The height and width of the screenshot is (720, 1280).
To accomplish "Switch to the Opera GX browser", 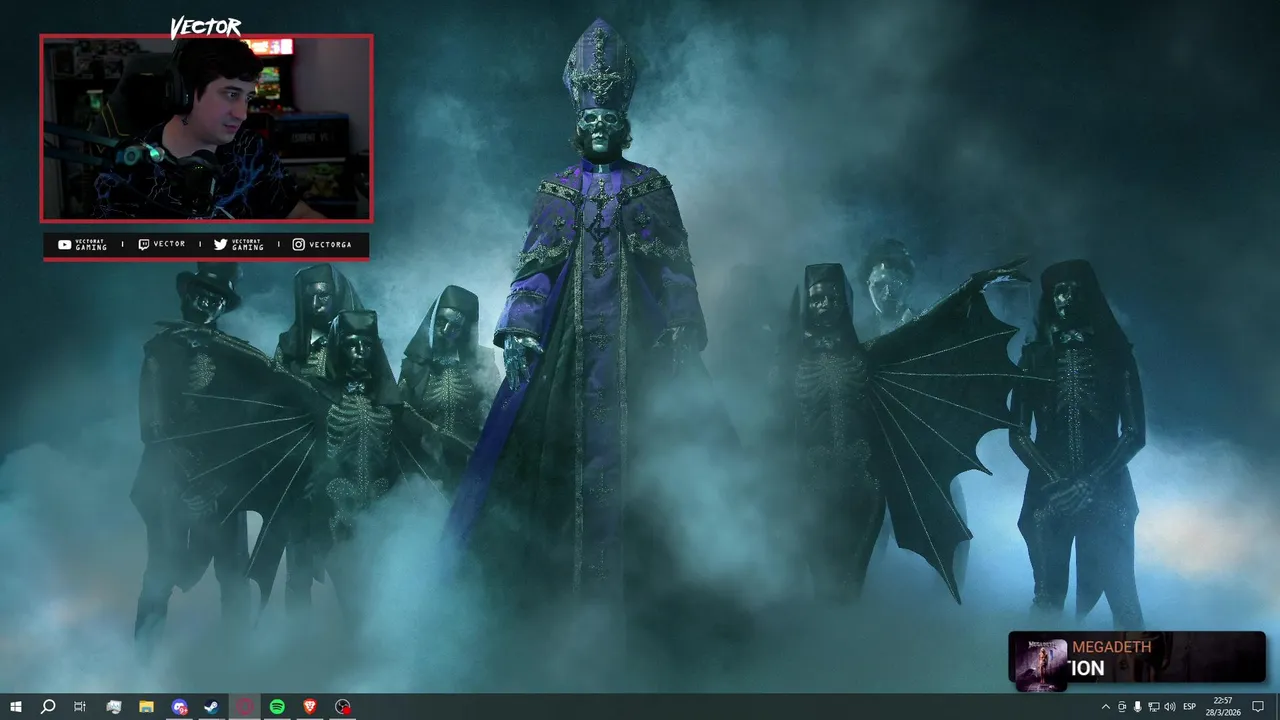I will pos(245,707).
